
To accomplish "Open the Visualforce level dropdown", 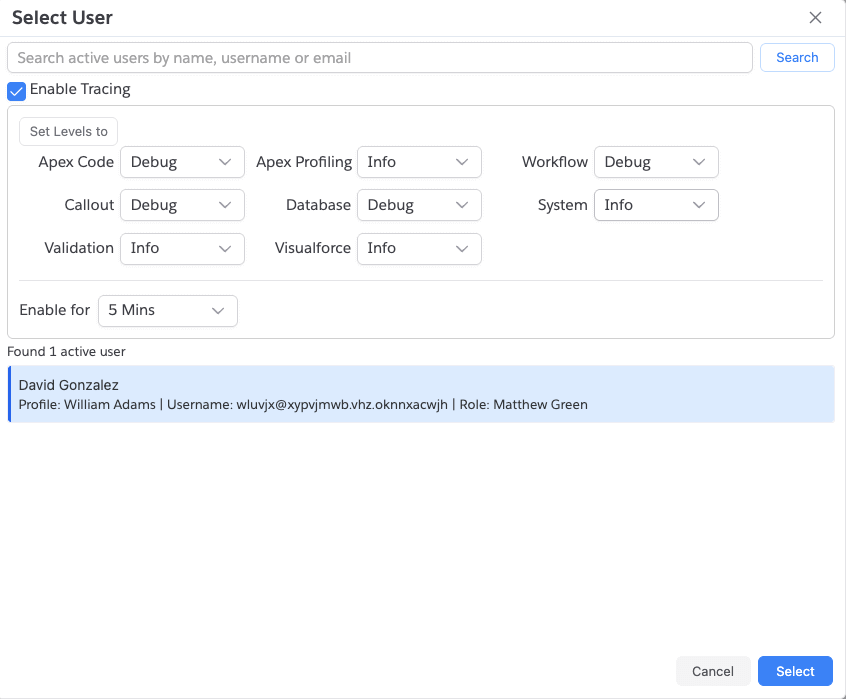I will pyautogui.click(x=419, y=248).
